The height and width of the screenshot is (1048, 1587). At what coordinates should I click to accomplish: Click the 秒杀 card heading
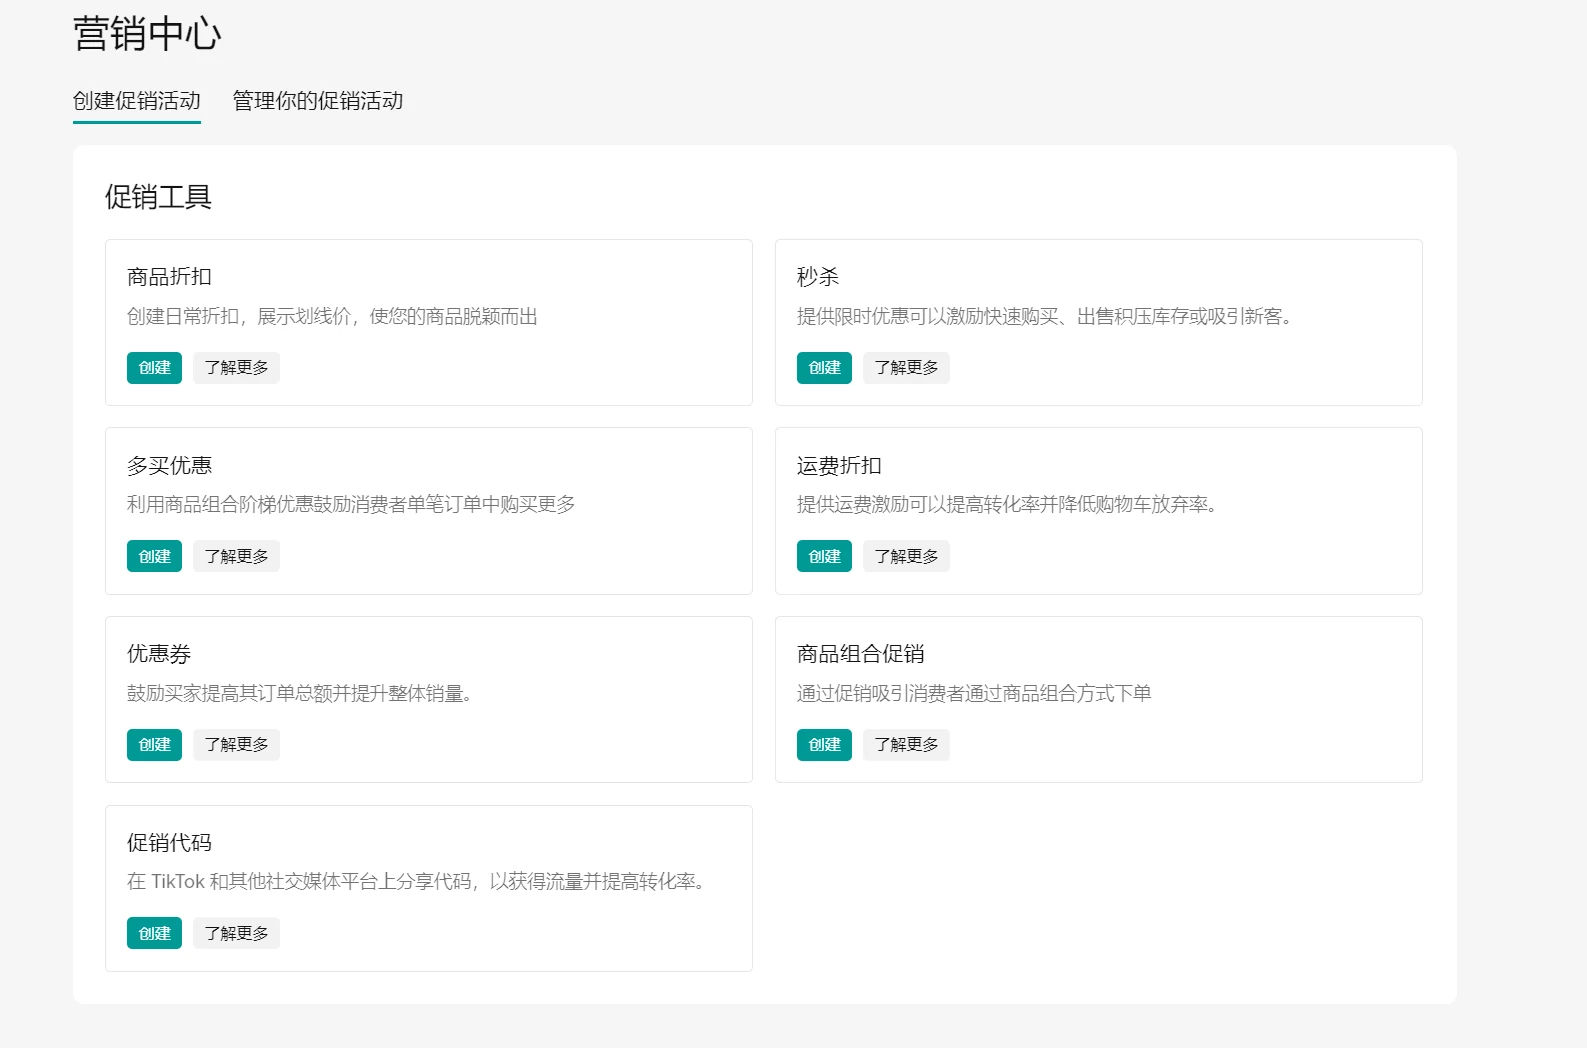click(x=817, y=277)
